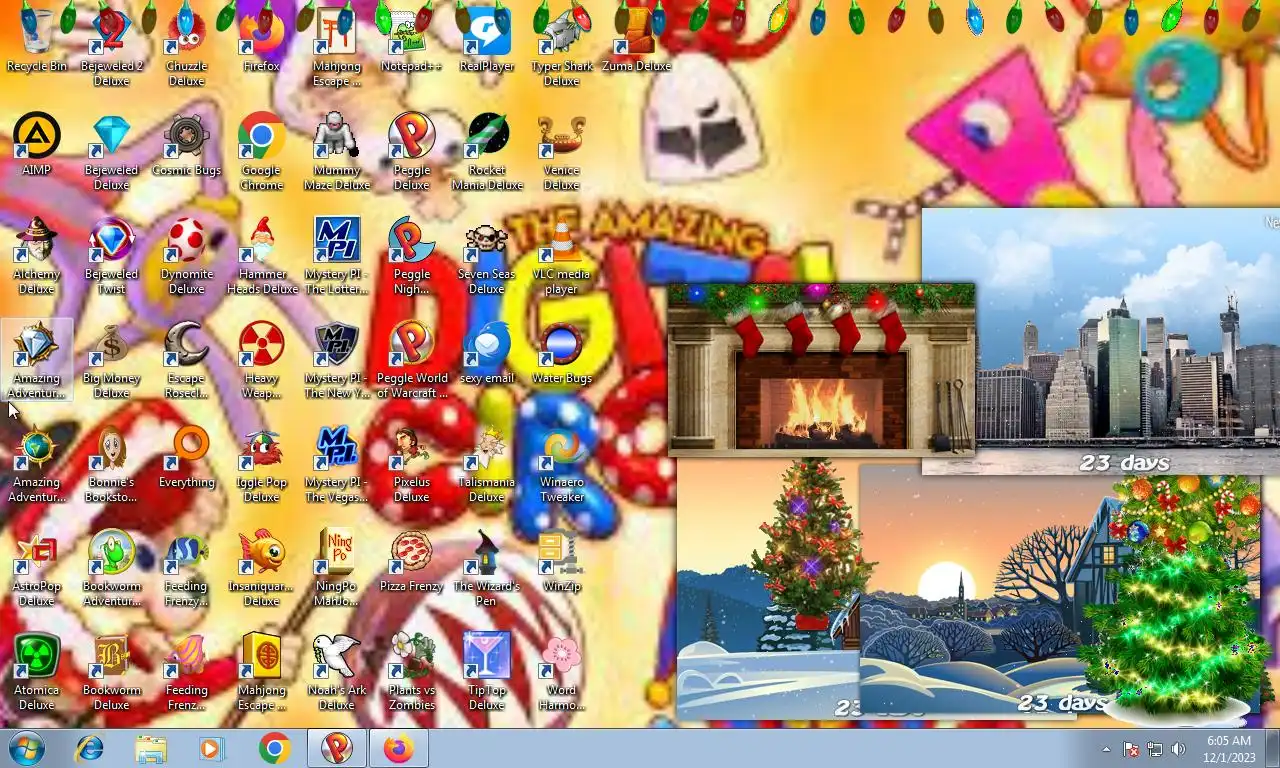Viewport: 1280px width, 768px height.
Task: Select the Bookworm Deluxe icon
Action: click(111, 672)
